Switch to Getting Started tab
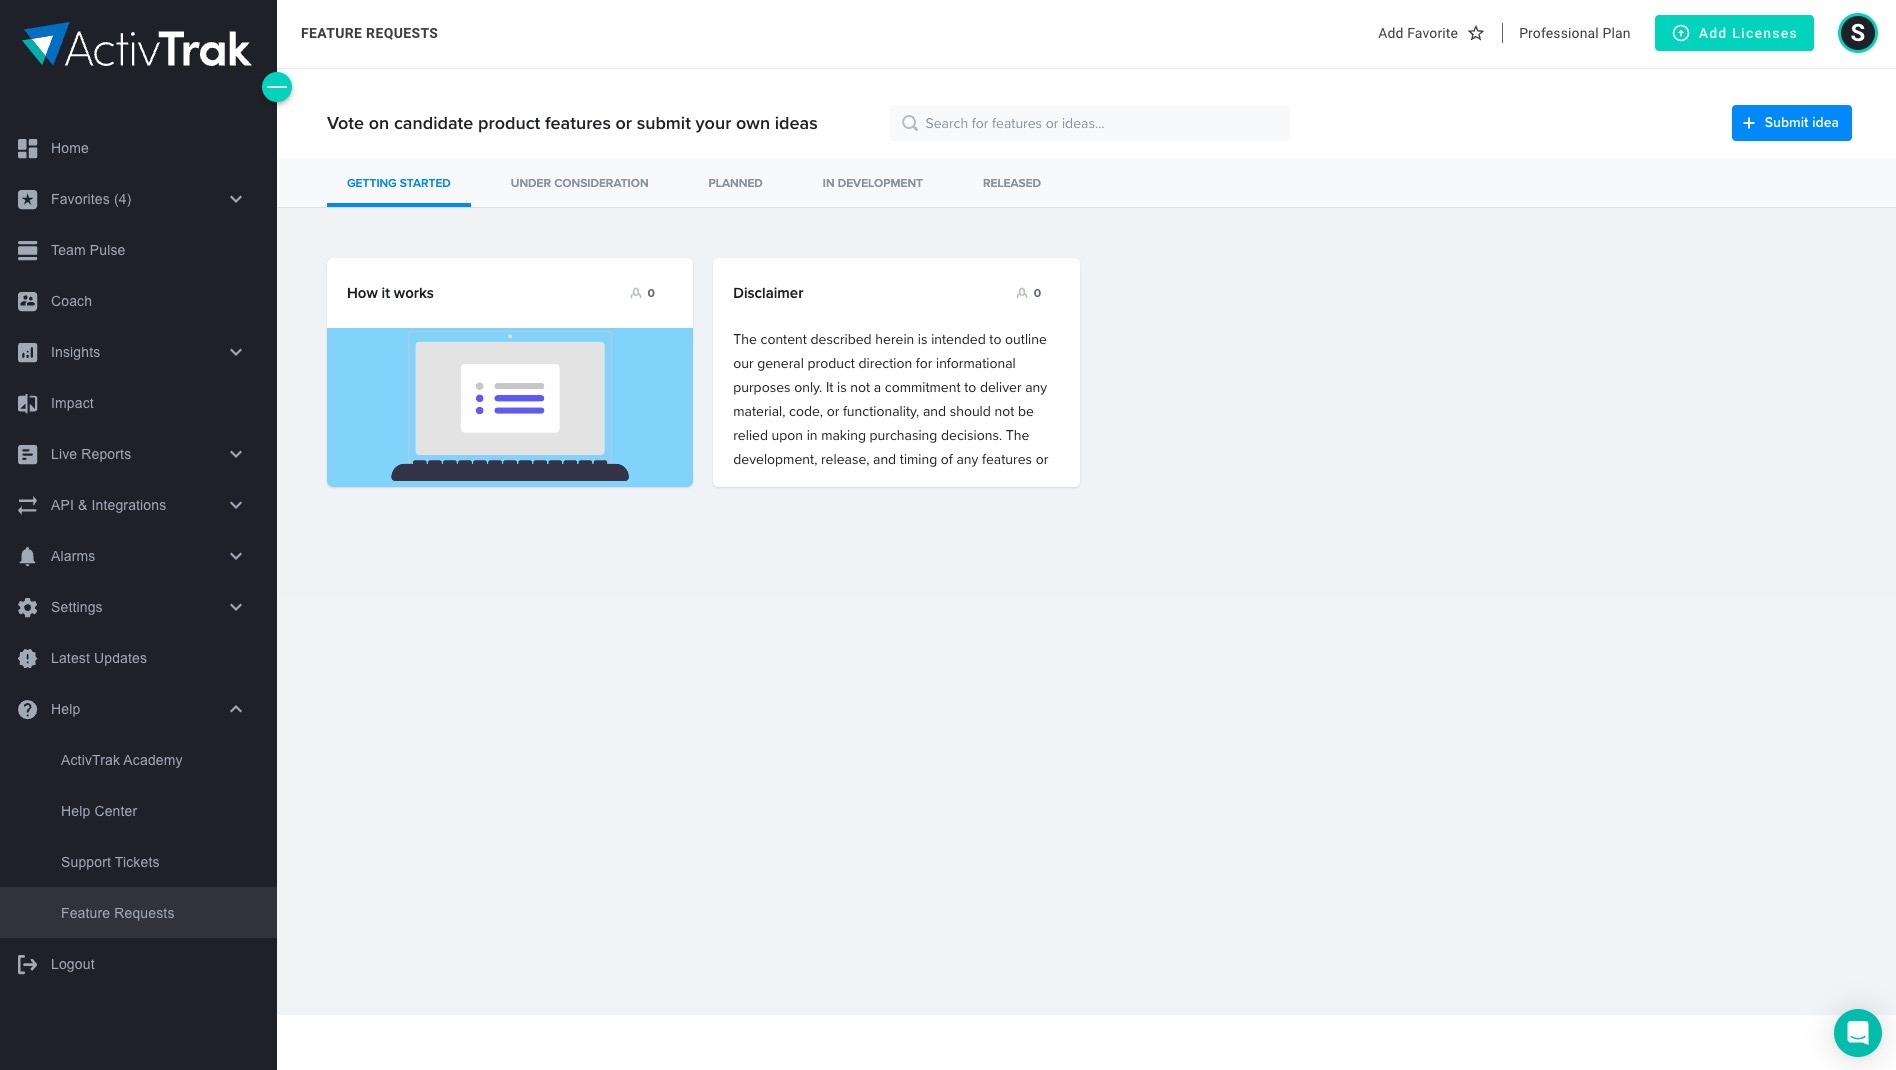 click(x=398, y=183)
